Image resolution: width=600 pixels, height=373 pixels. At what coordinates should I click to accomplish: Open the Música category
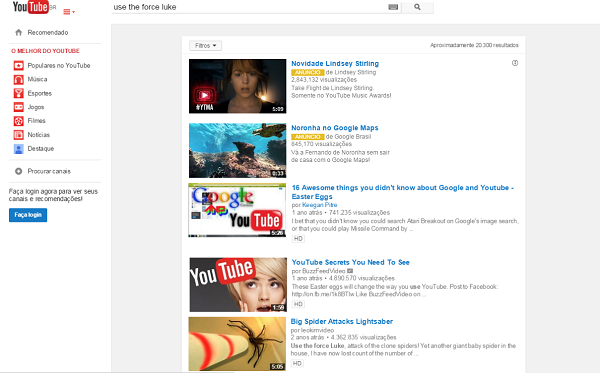point(38,79)
